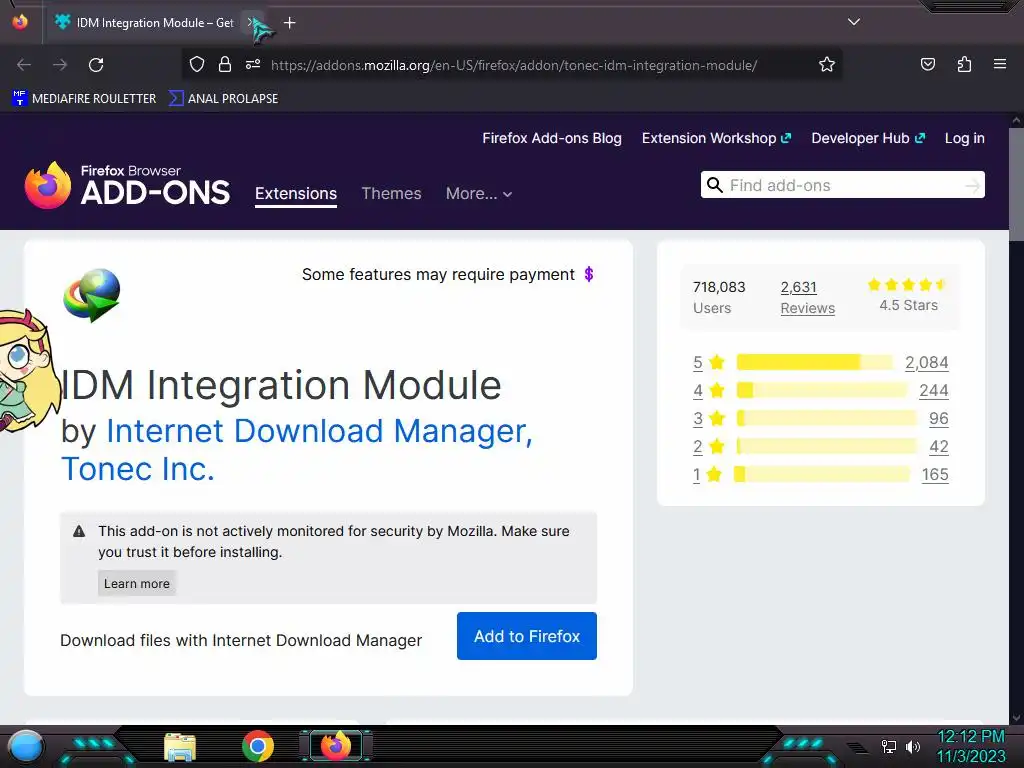Click the IDM add-on globe icon
Viewport: 1024px width, 768px height.
coord(92,295)
